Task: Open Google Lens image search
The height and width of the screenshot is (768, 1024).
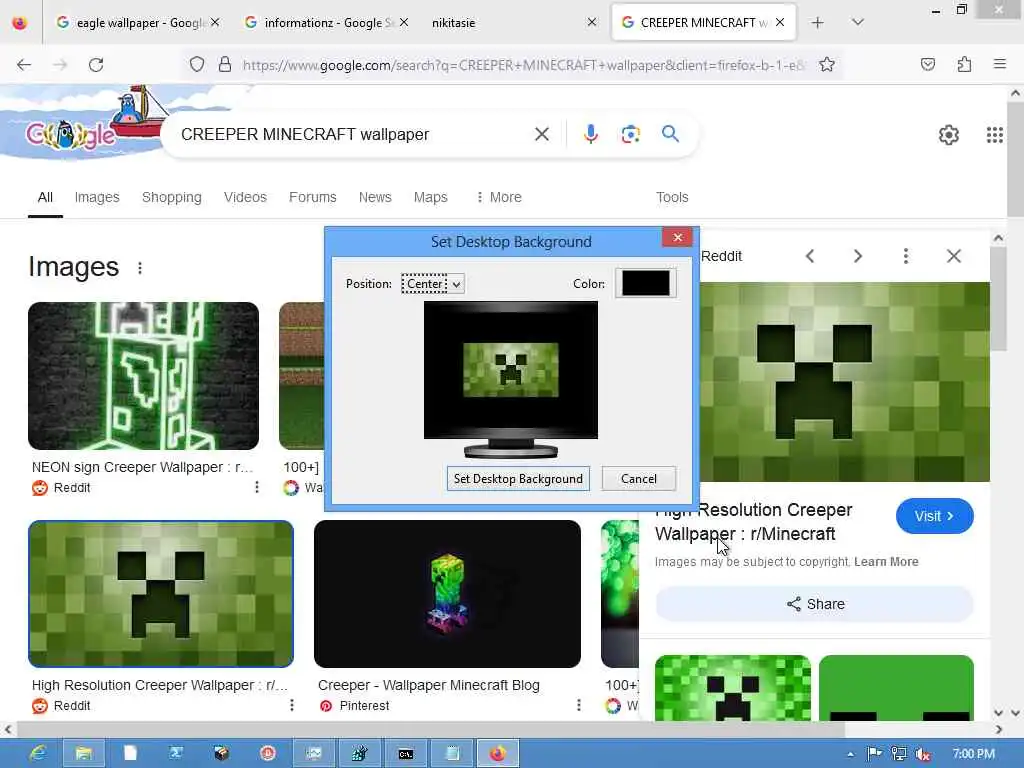Action: pyautogui.click(x=630, y=135)
